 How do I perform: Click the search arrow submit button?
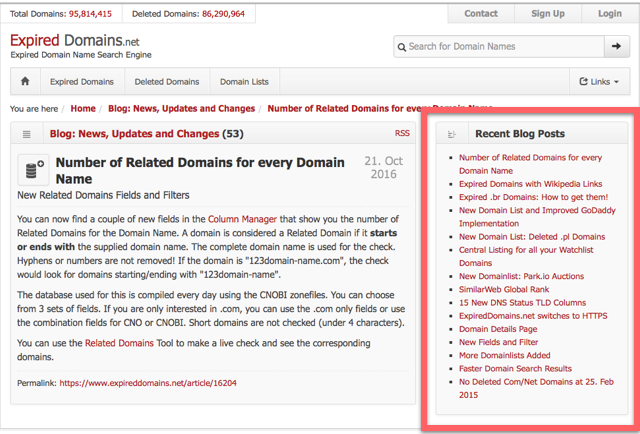click(x=616, y=47)
